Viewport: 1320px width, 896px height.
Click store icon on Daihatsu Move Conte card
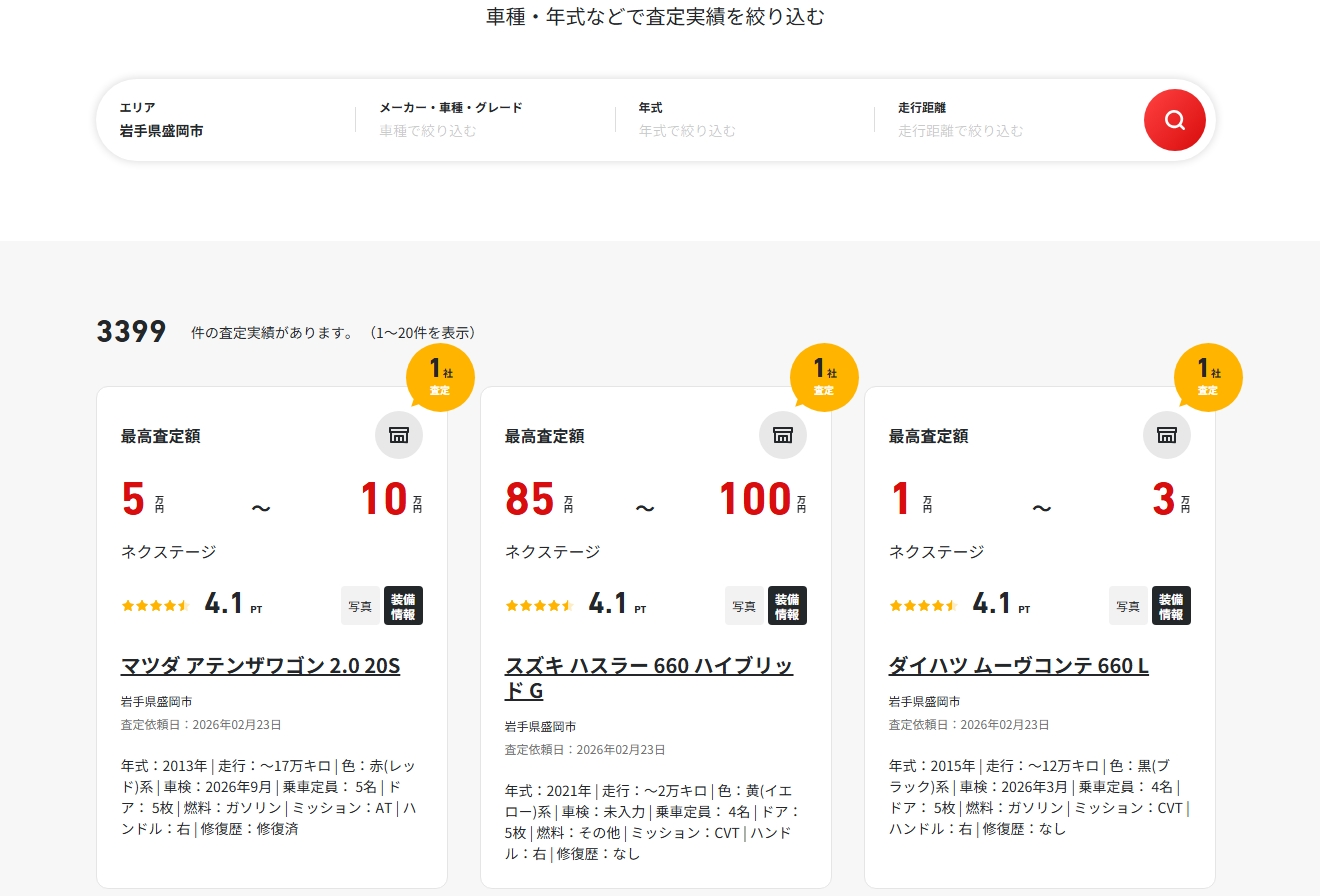click(1166, 435)
